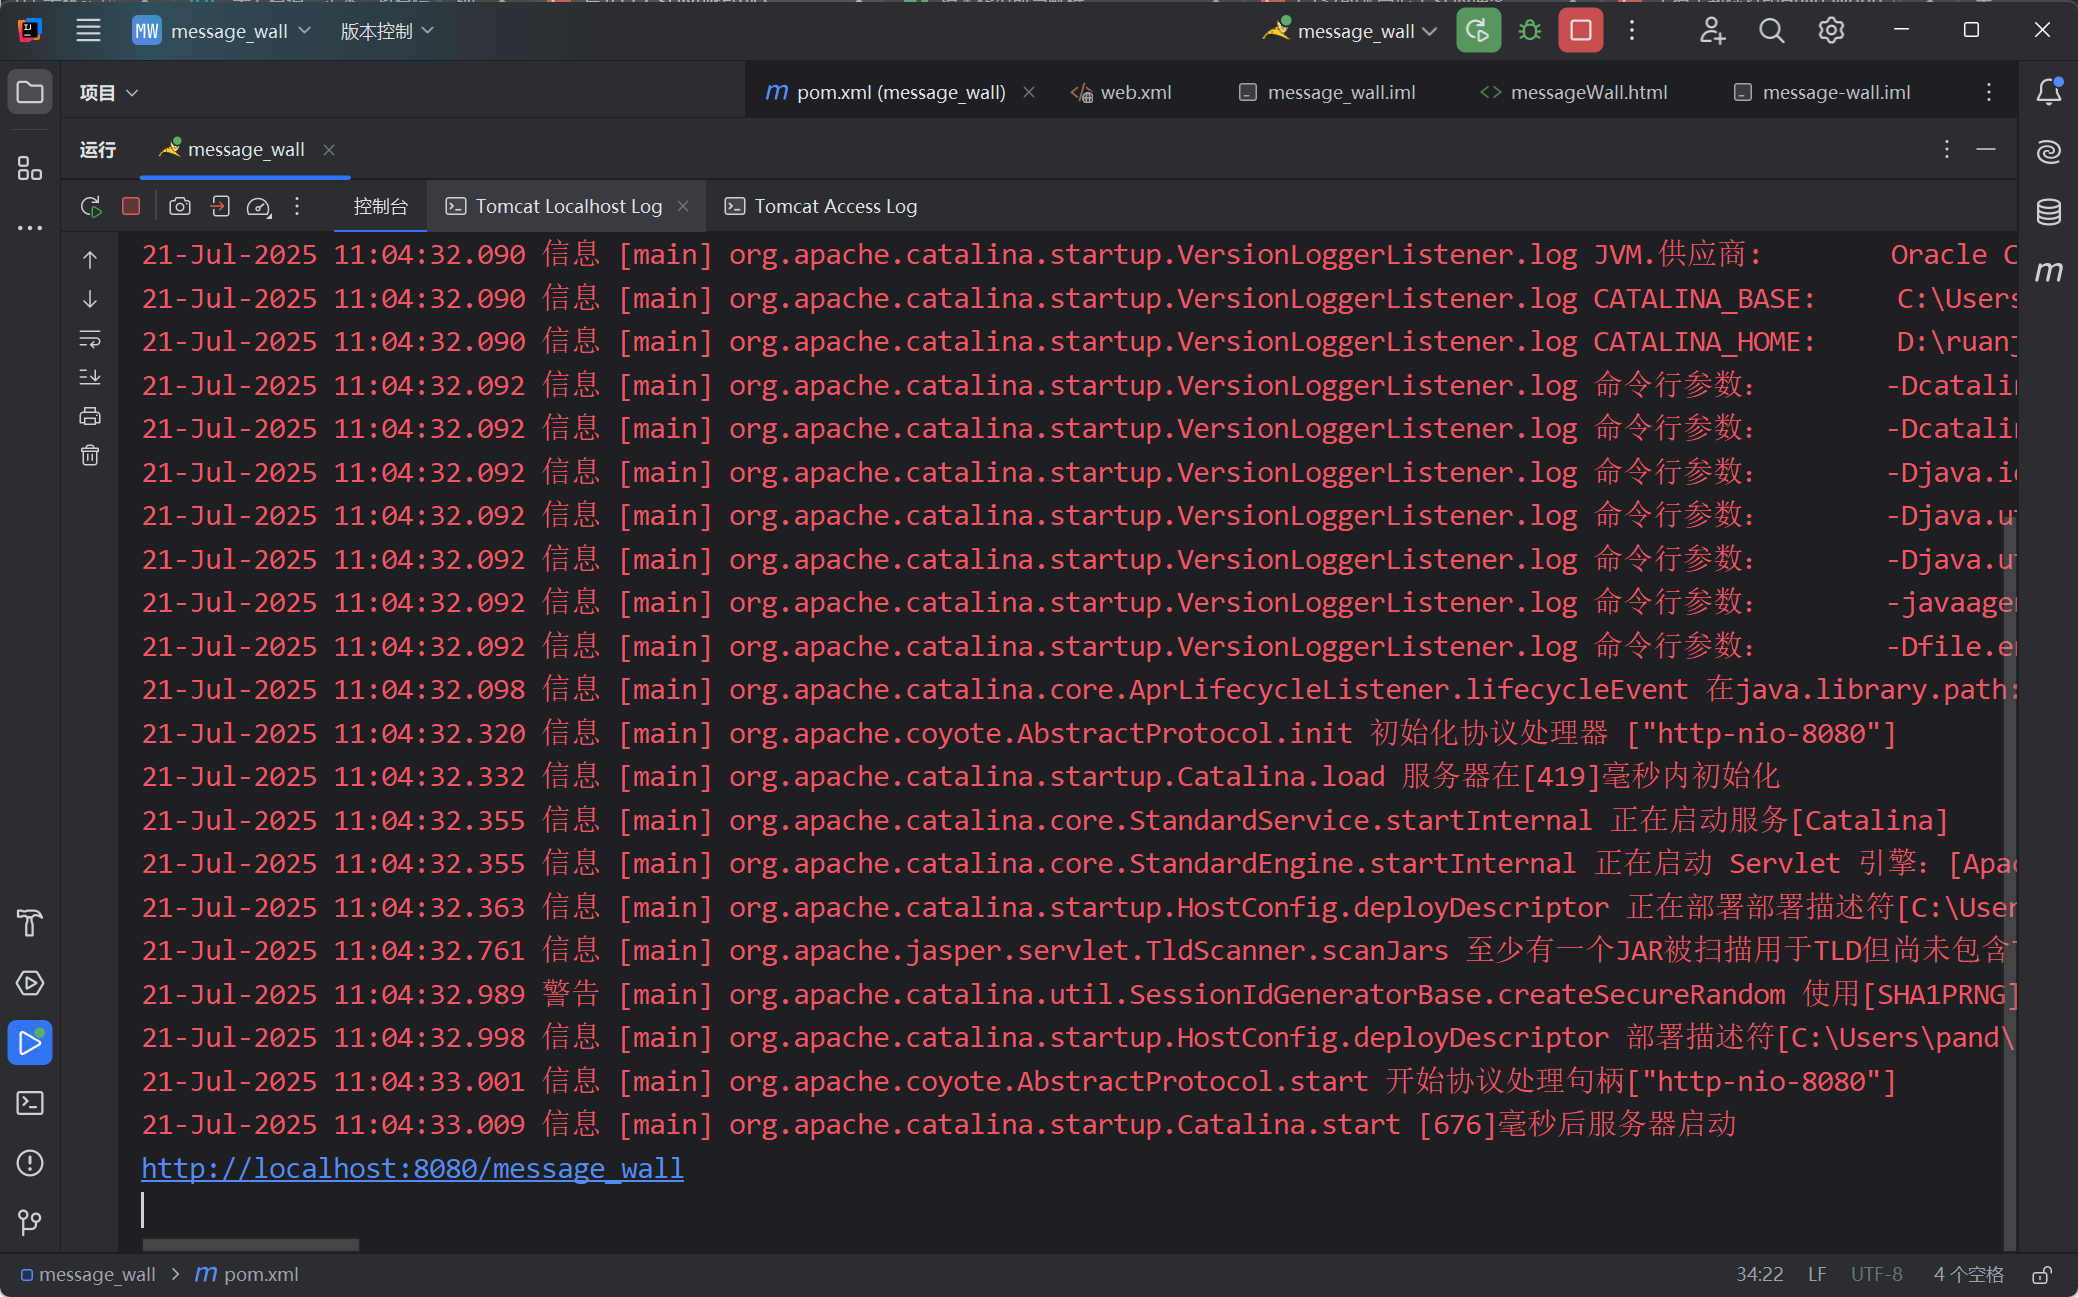Expand the 项目 view dropdown

[108, 93]
